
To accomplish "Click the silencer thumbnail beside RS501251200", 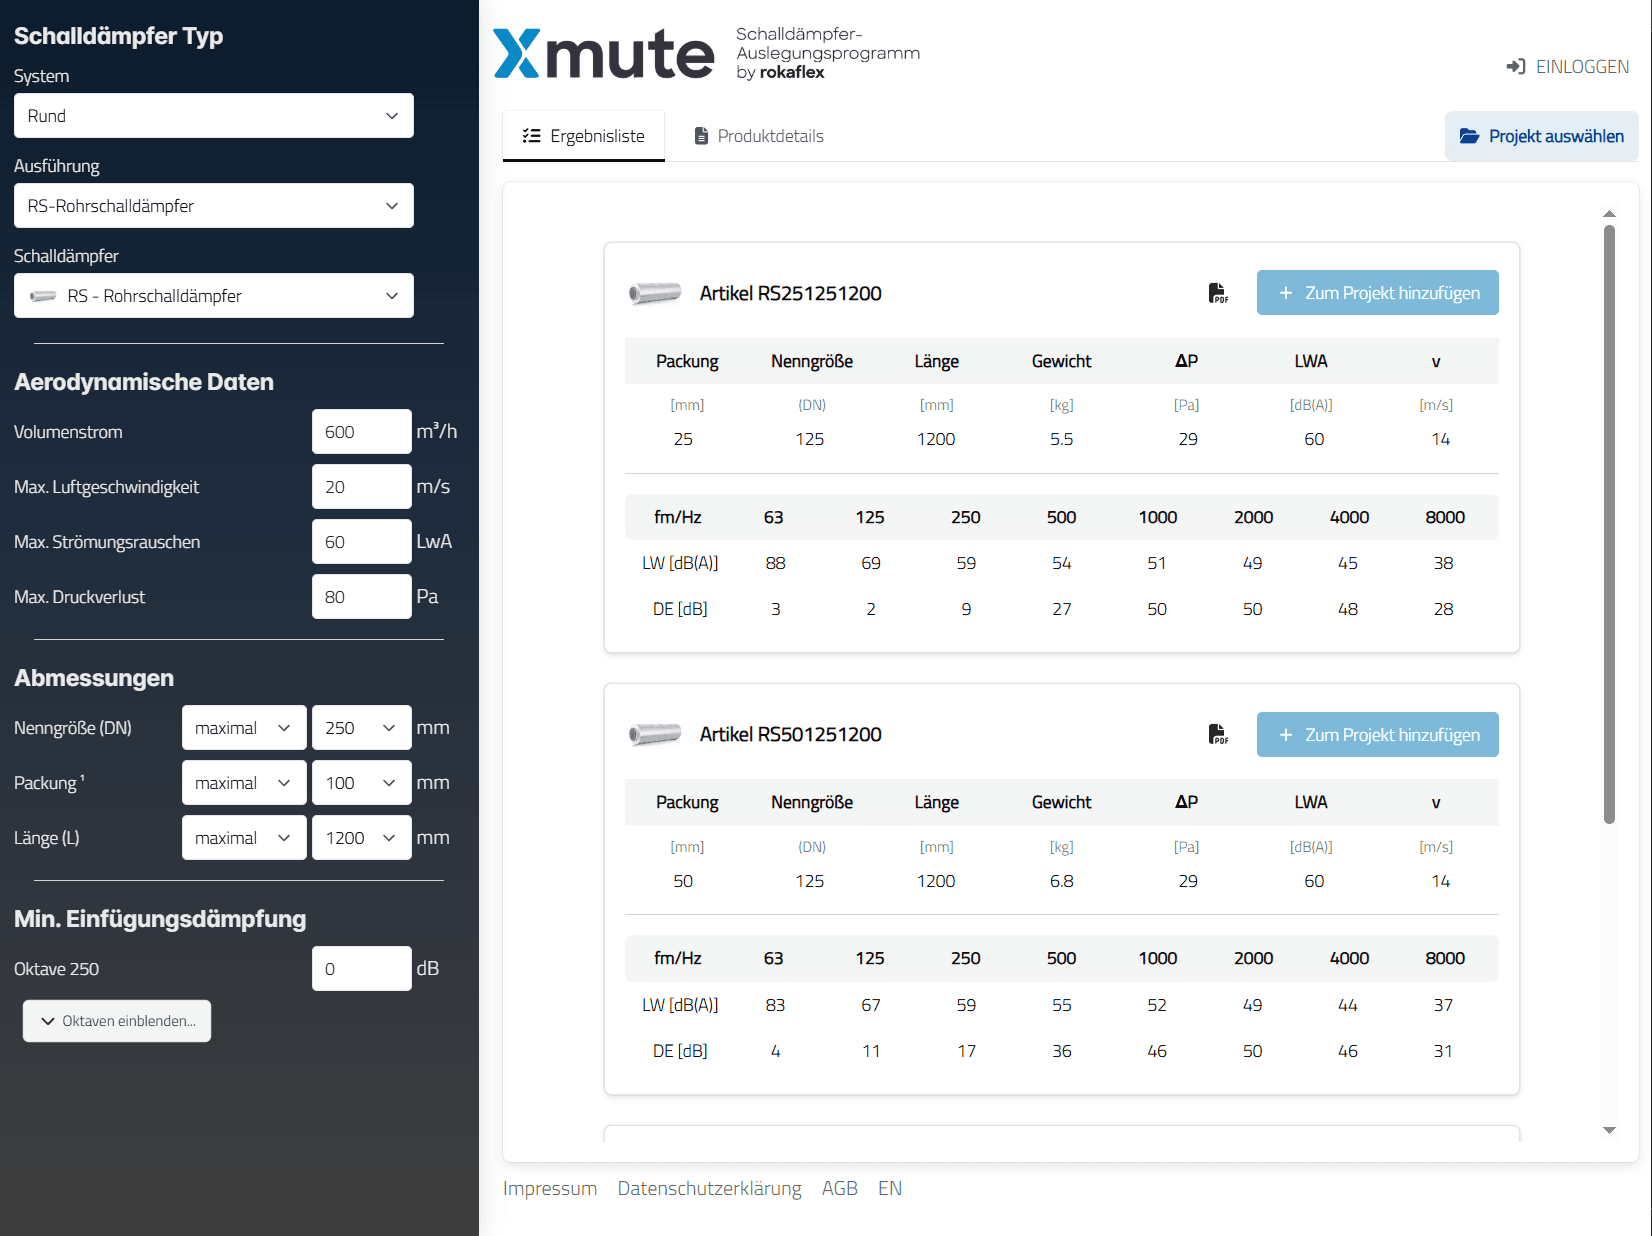I will click(655, 734).
